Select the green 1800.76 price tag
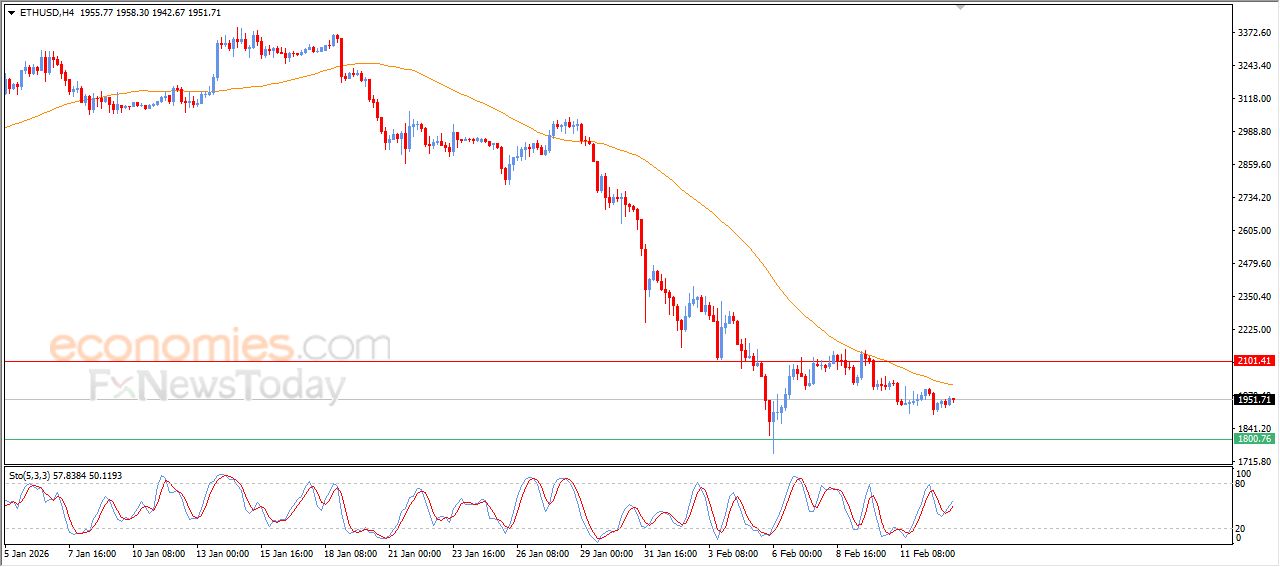Viewport: 1280px width, 567px height. [x=1254, y=439]
